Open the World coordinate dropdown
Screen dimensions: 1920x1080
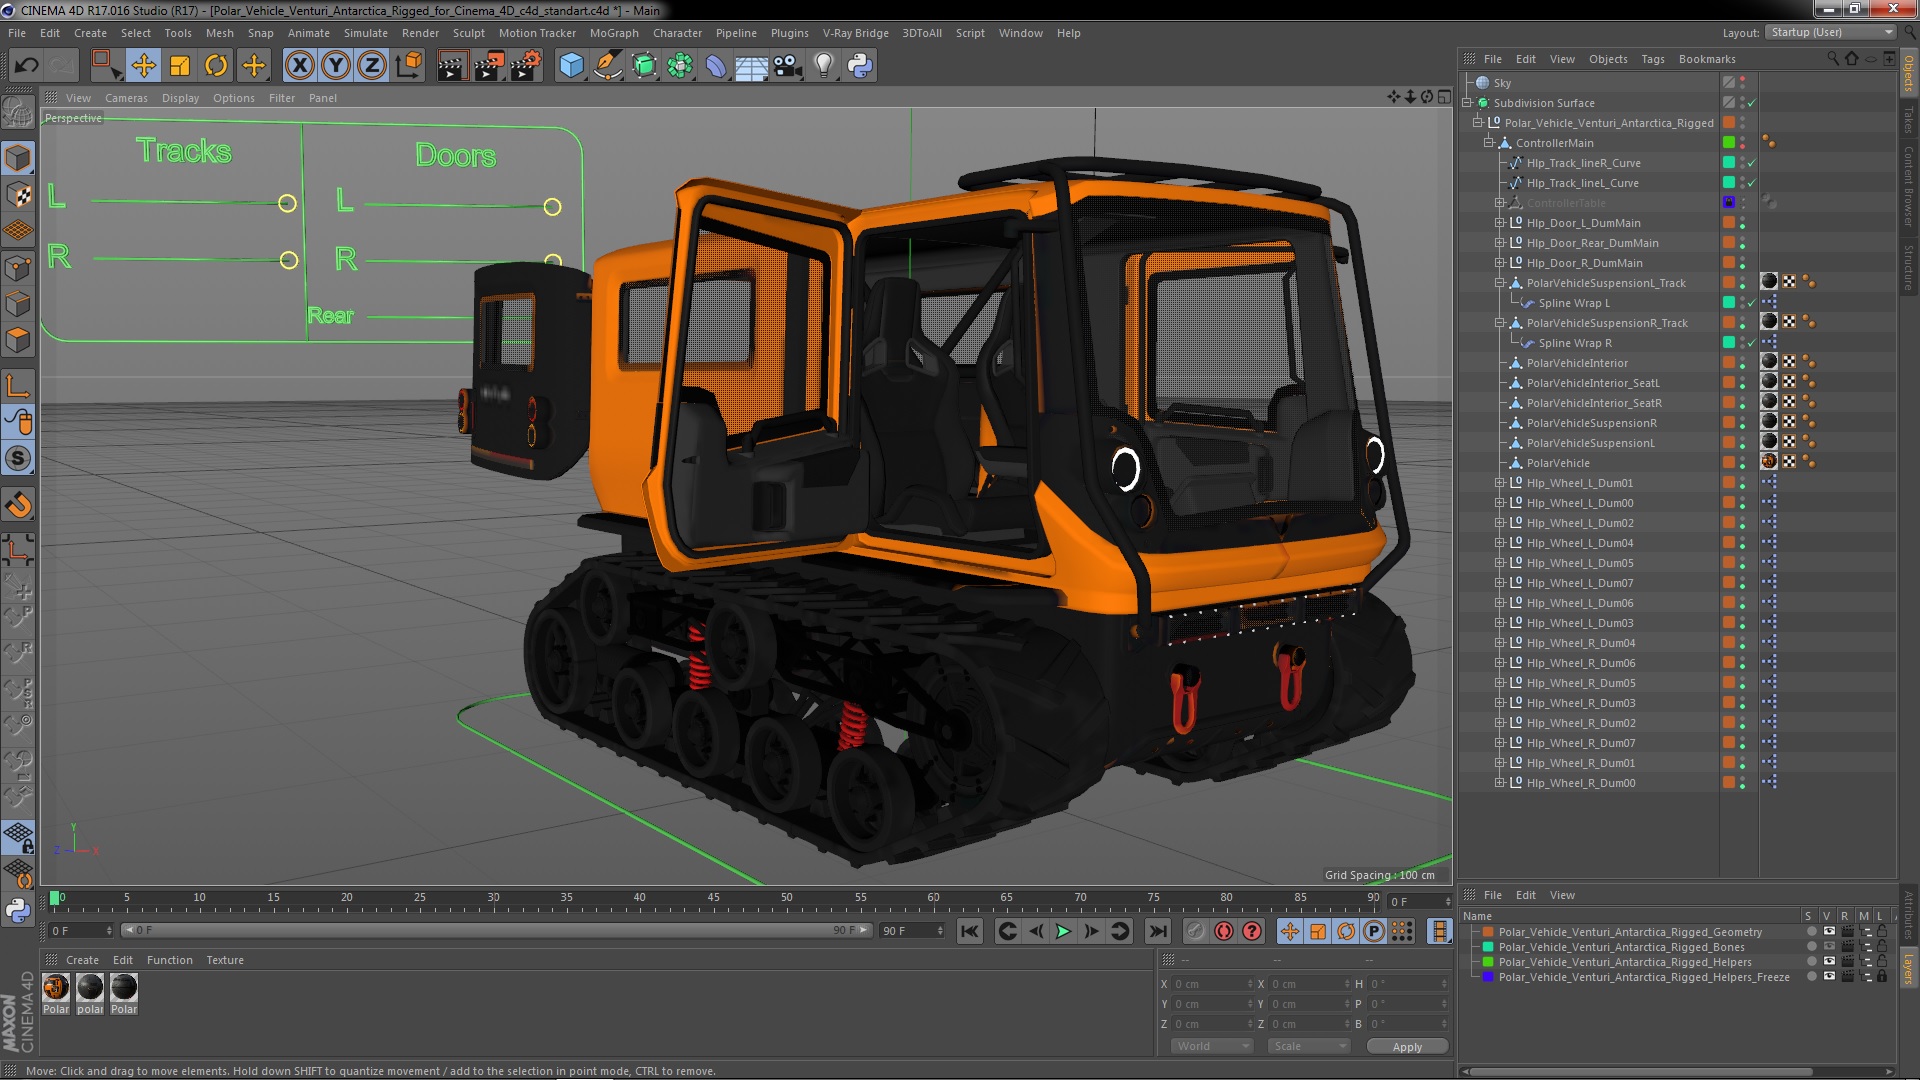pyautogui.click(x=1211, y=1046)
